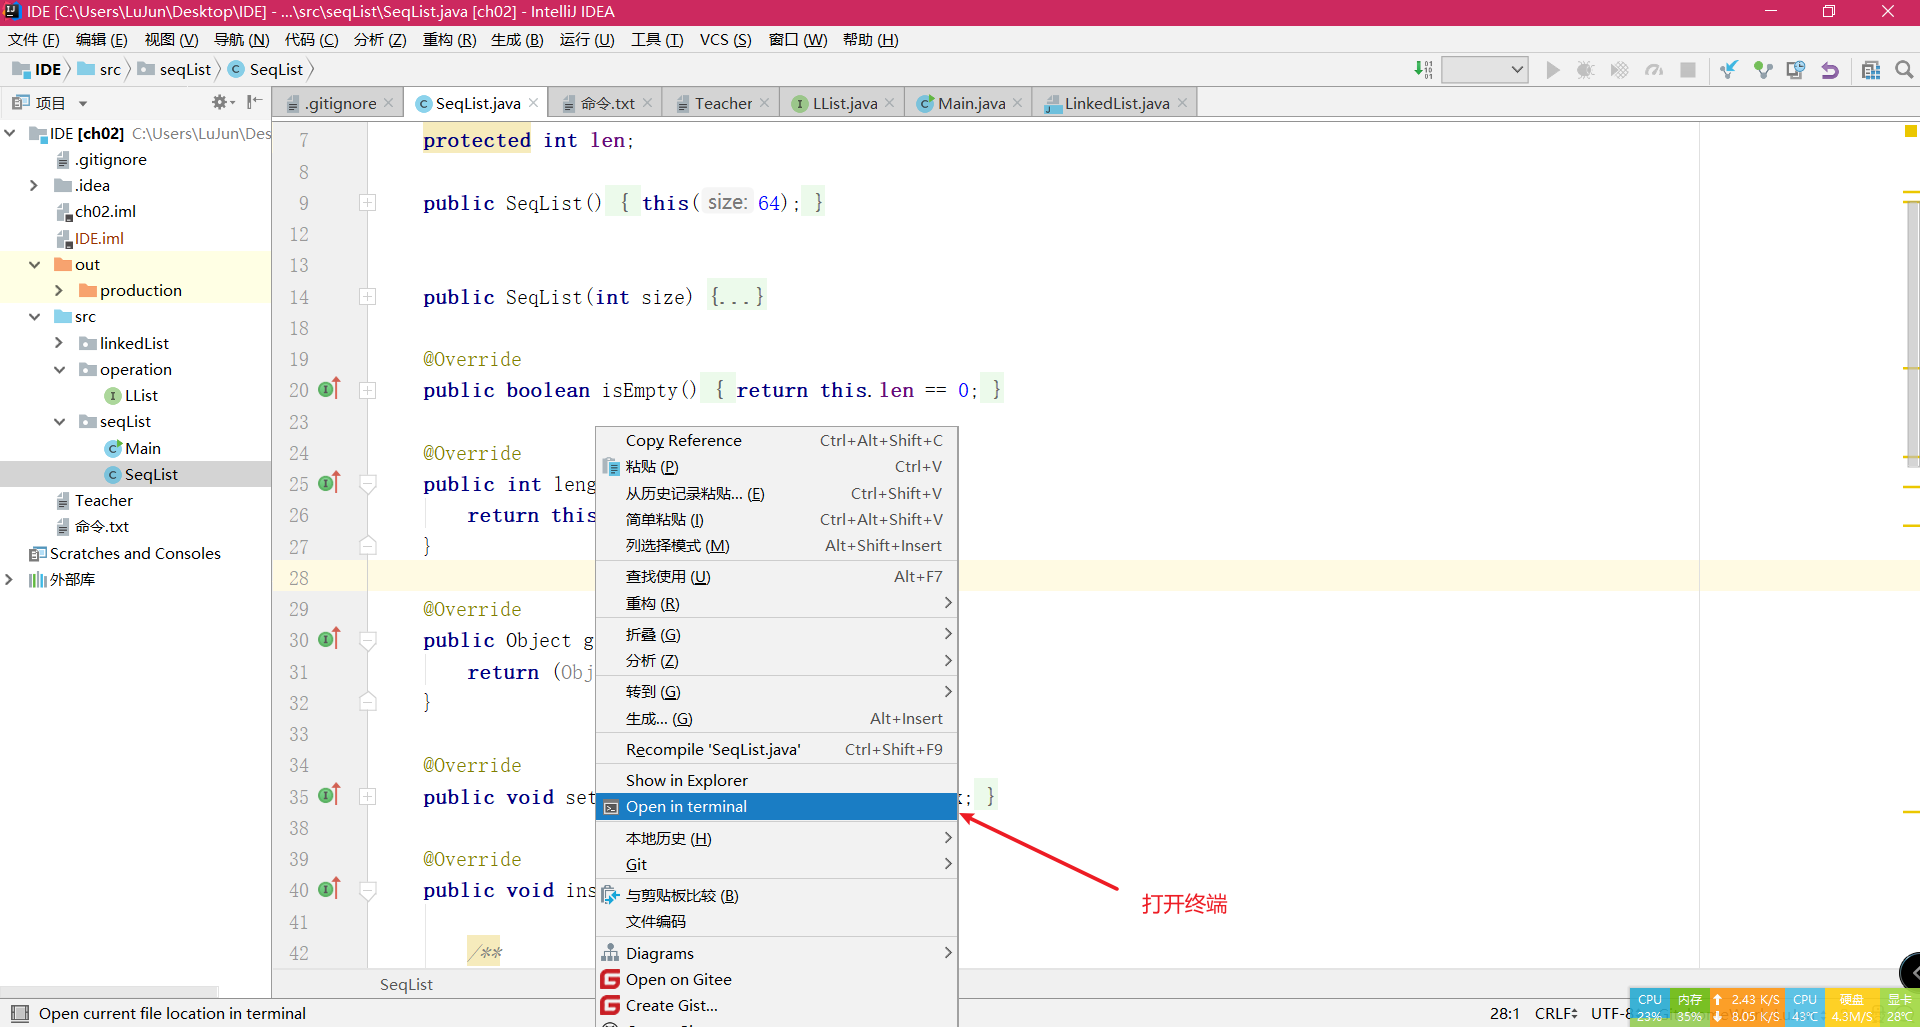Run SeqList with coverage icon
The image size is (1920, 1027).
coord(1620,69)
